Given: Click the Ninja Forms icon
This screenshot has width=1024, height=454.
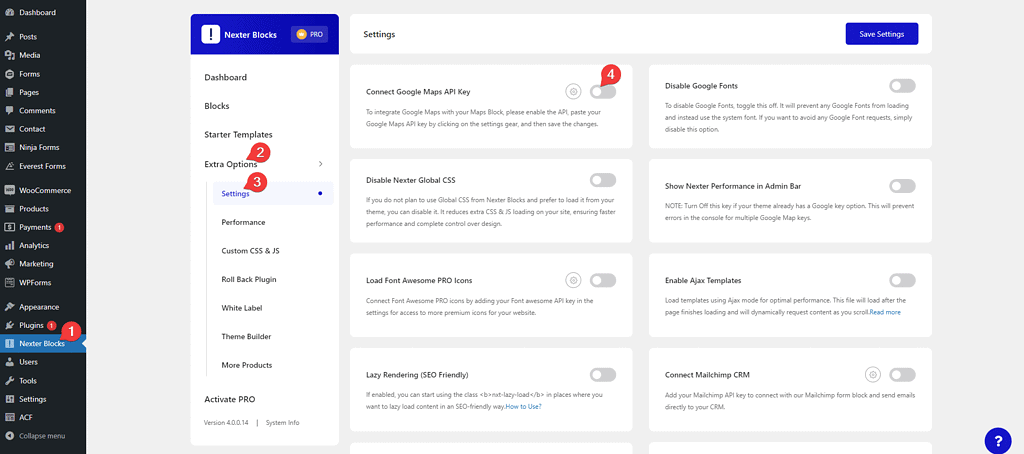Looking at the screenshot, I should 10,148.
